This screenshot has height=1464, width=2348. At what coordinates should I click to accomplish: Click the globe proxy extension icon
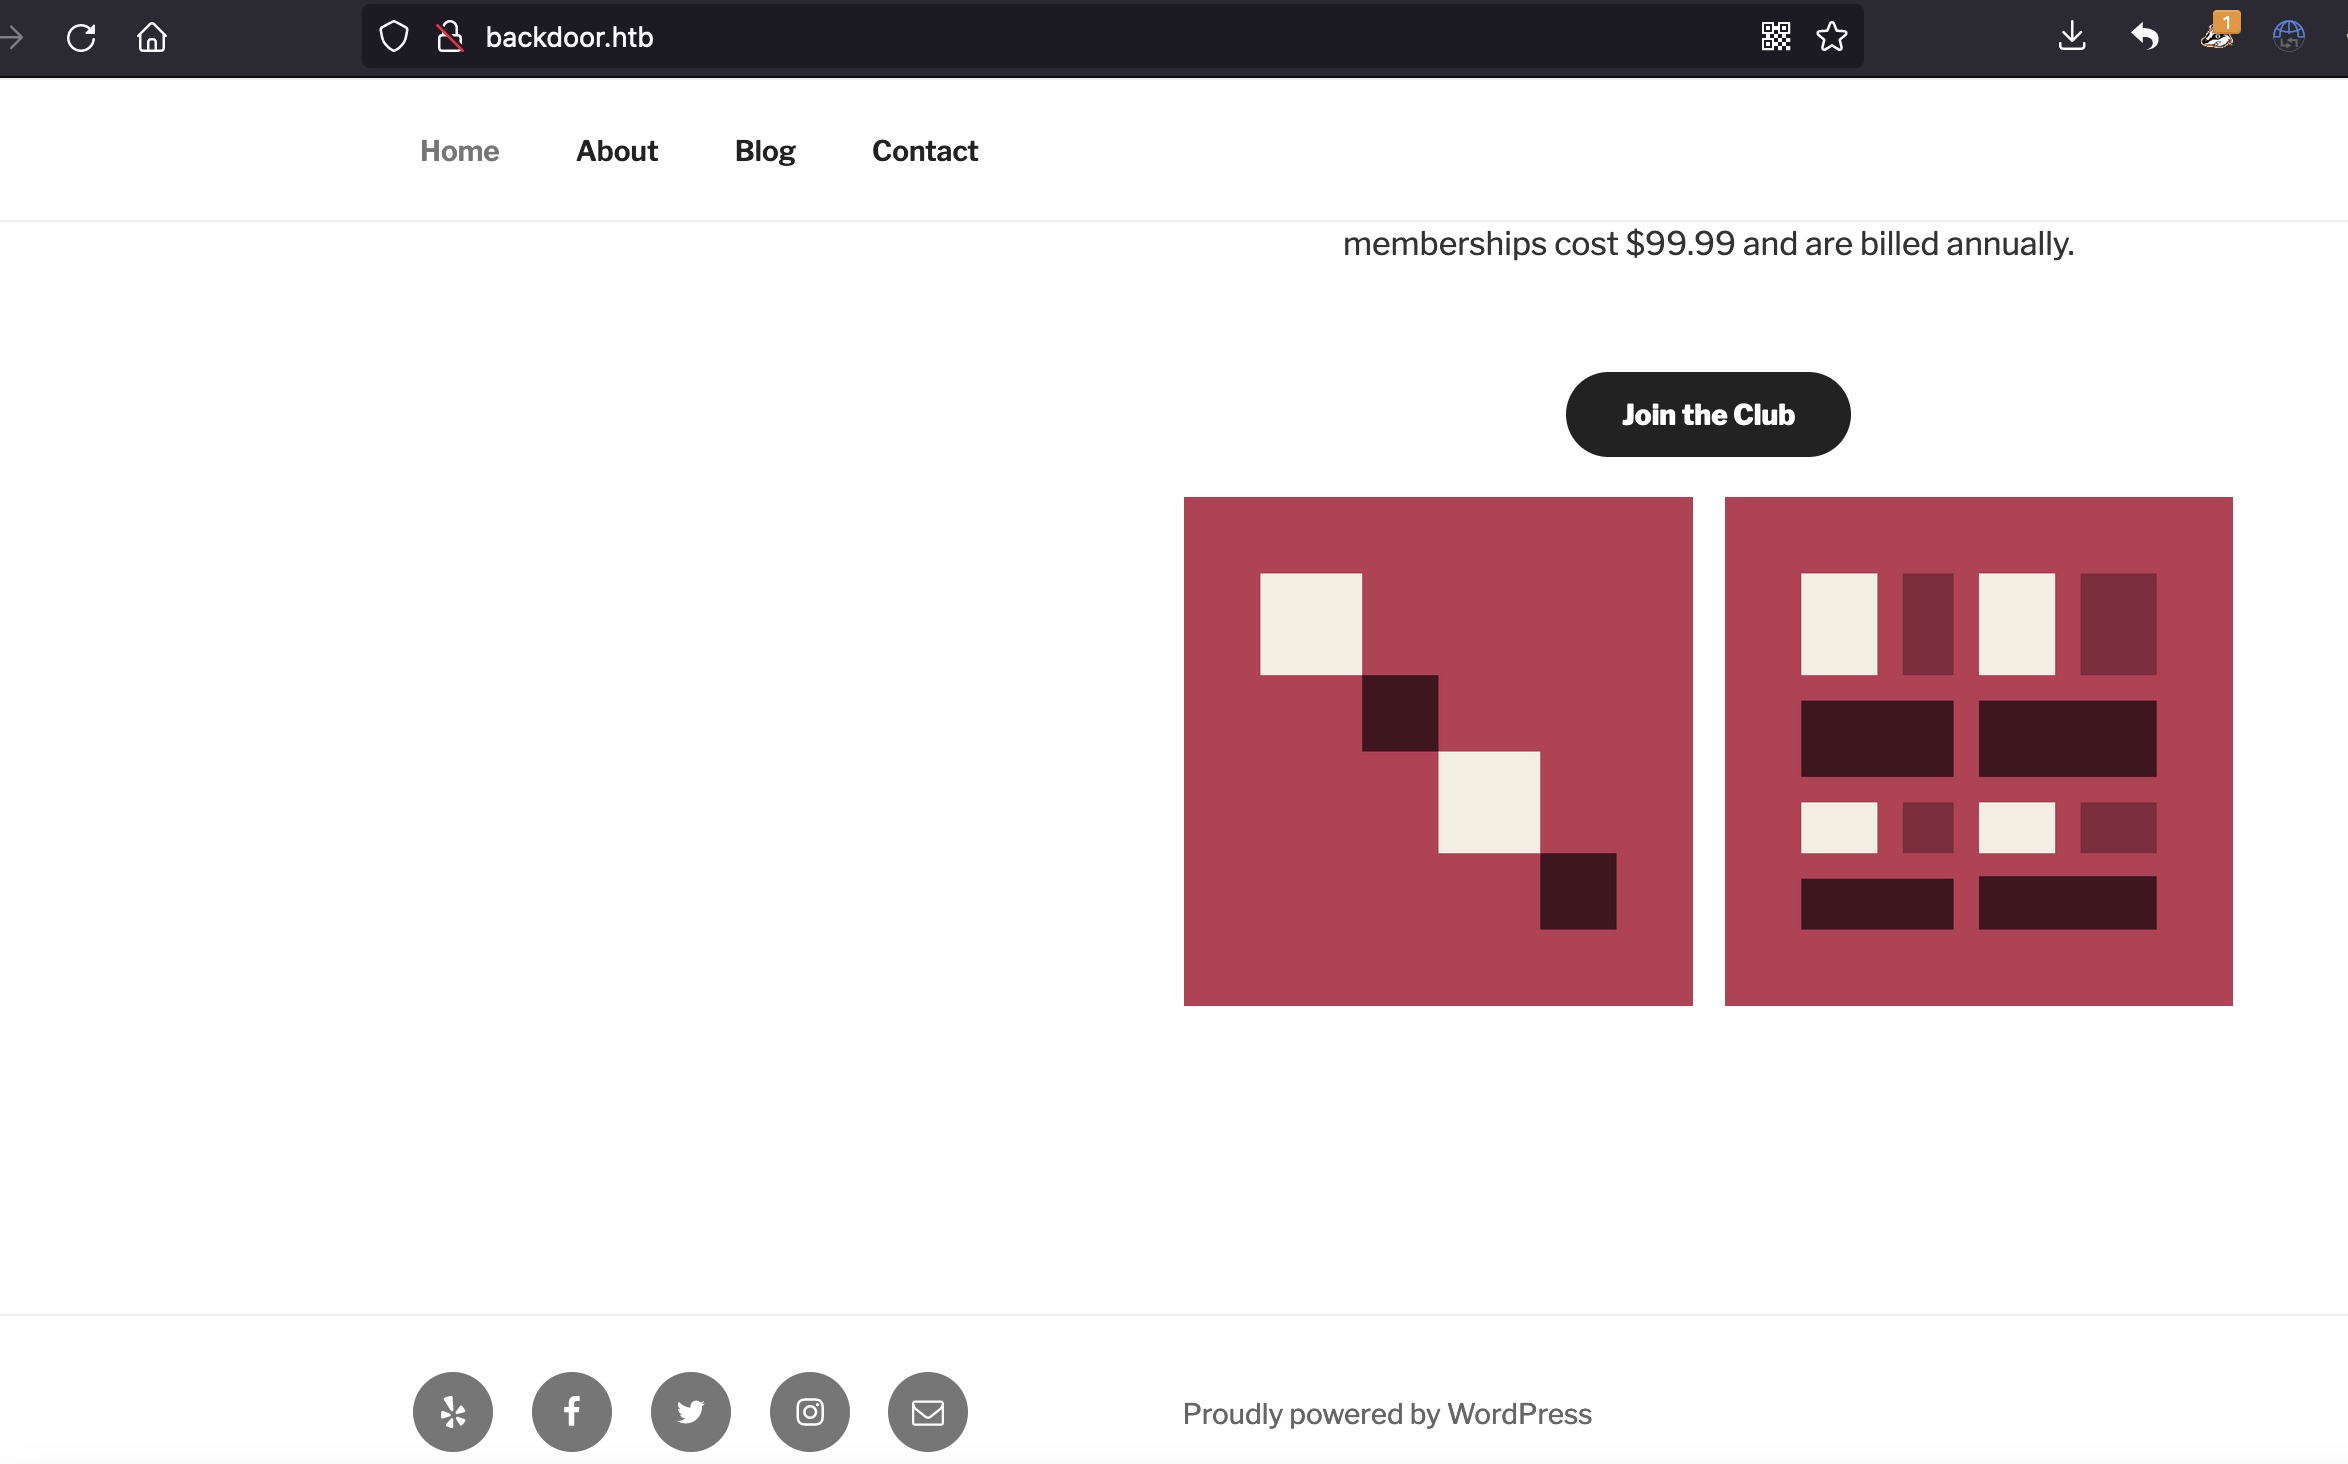pos(2288,37)
